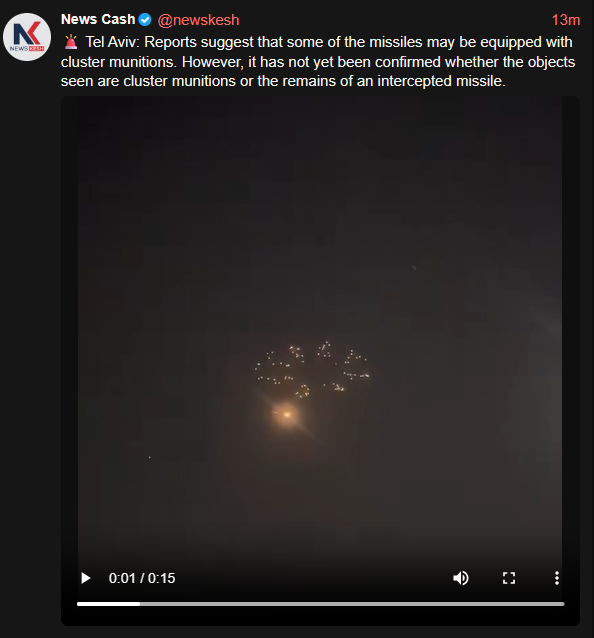Open the post via the 13m timestamp
Screen dimensions: 594x638
[566, 20]
